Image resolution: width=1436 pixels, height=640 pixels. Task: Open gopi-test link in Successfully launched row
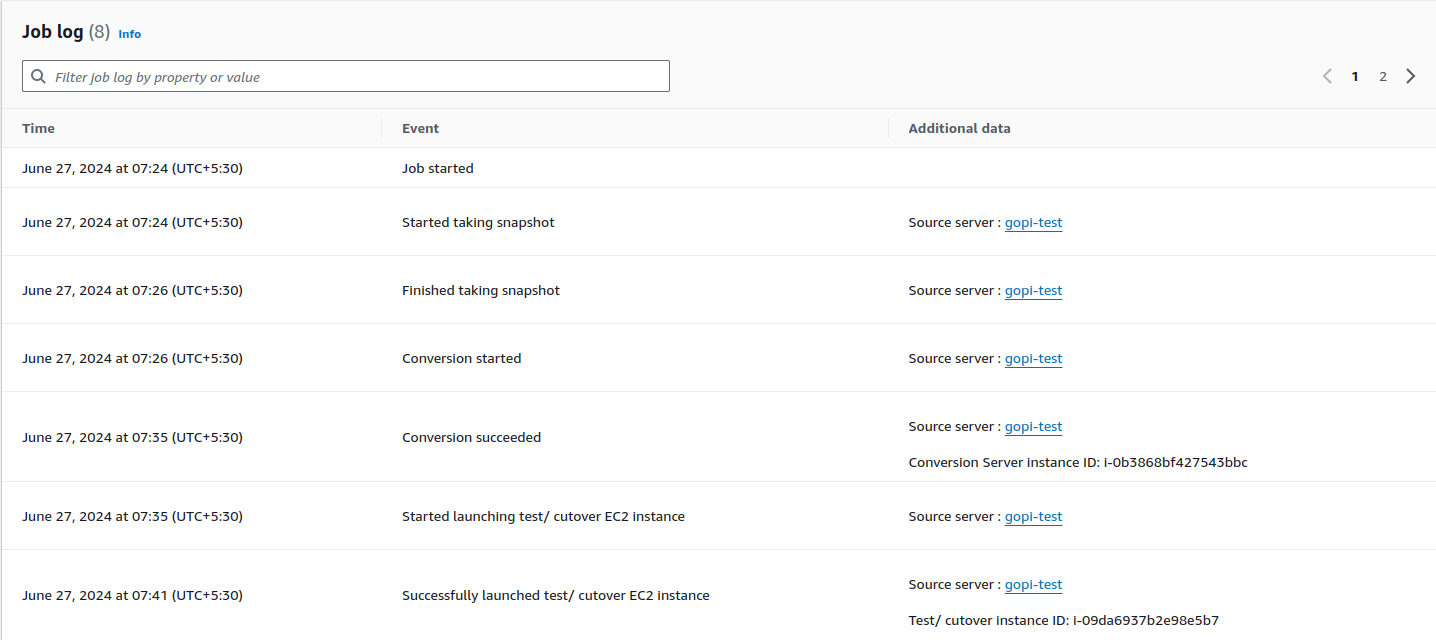(x=1033, y=585)
